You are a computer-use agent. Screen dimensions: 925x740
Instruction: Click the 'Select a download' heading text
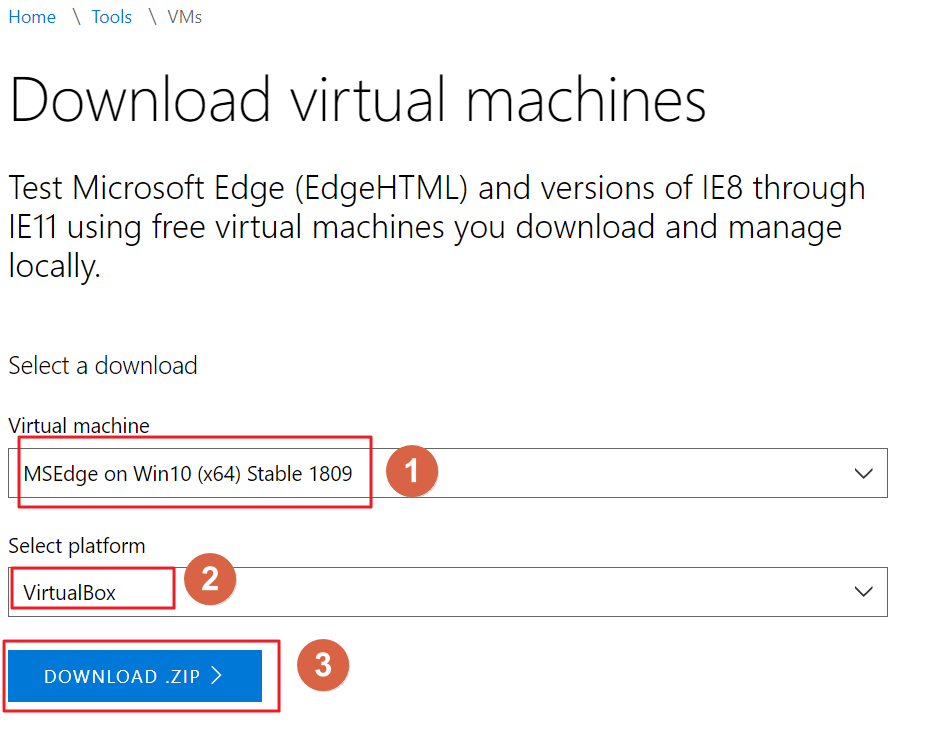103,366
